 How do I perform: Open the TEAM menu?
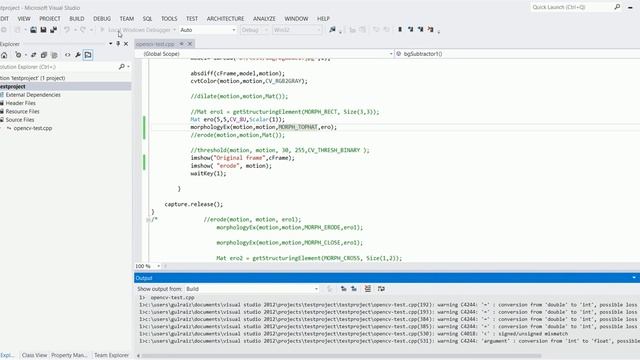(127, 18)
